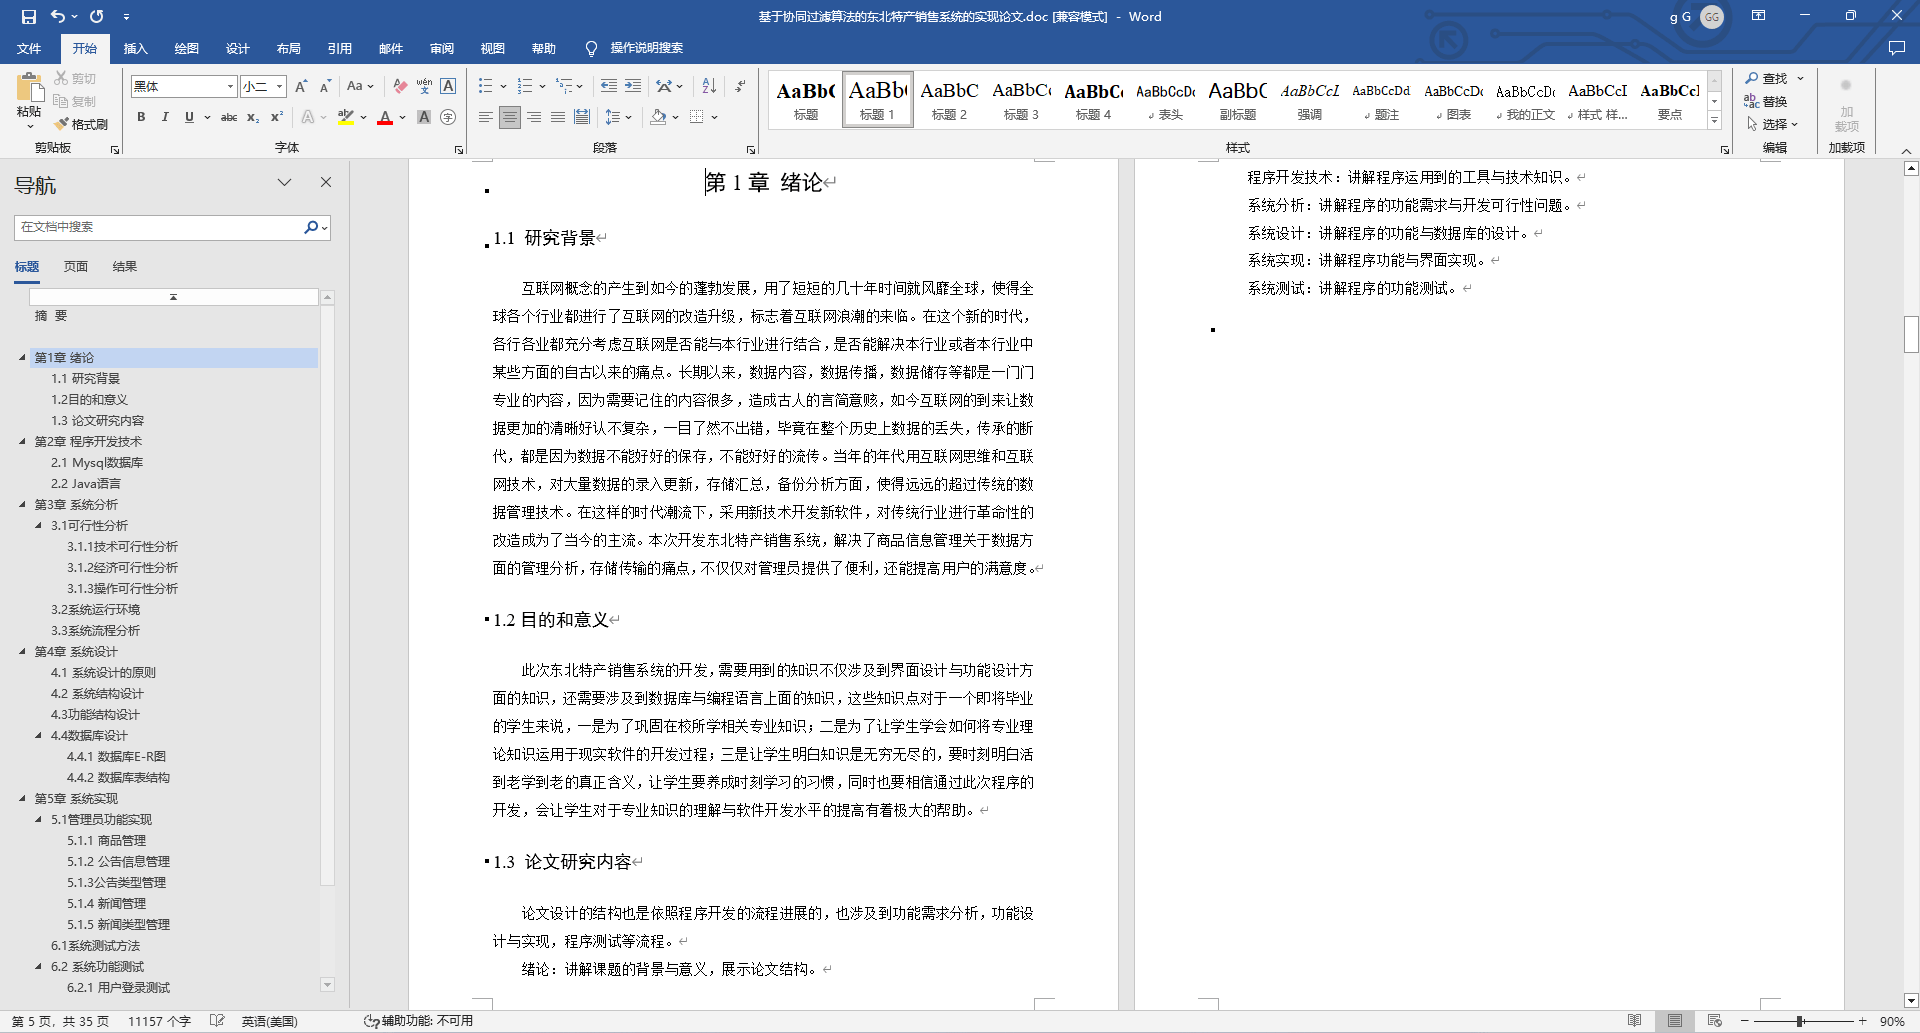Open line spacing dropdown
This screenshot has height=1033, width=1920.
619,117
